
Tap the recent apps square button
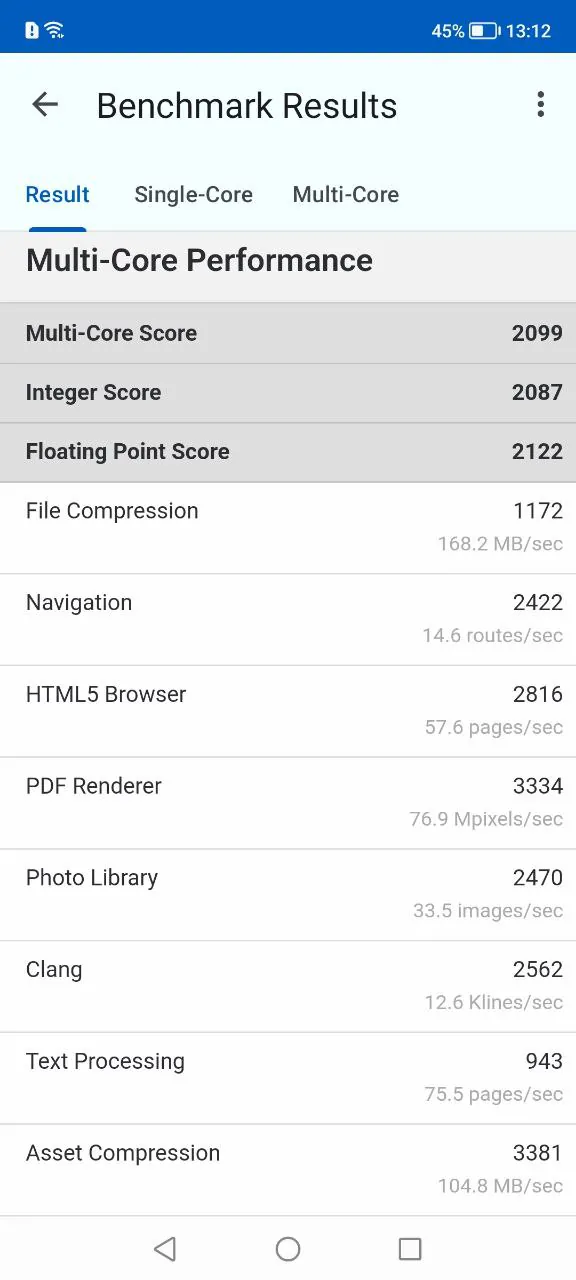point(410,1248)
